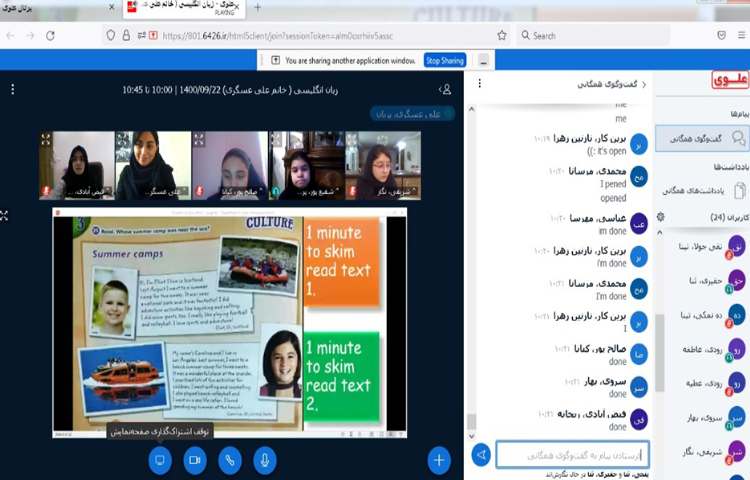Click the chat scroll up arrow
The width and height of the screenshot is (750, 480).
(x=471, y=109)
